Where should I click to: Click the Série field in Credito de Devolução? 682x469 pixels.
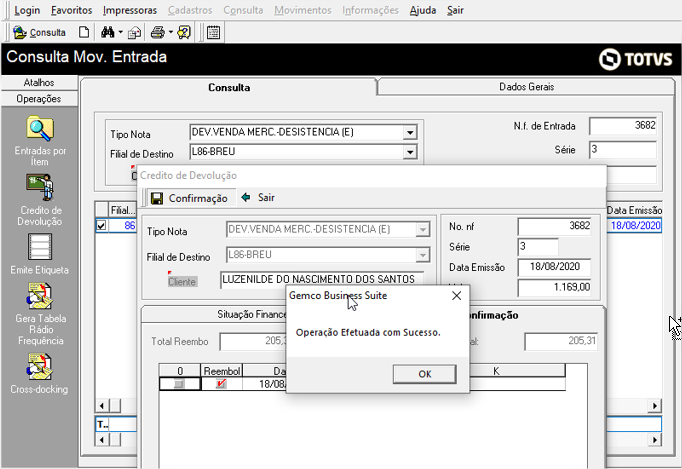pos(538,247)
